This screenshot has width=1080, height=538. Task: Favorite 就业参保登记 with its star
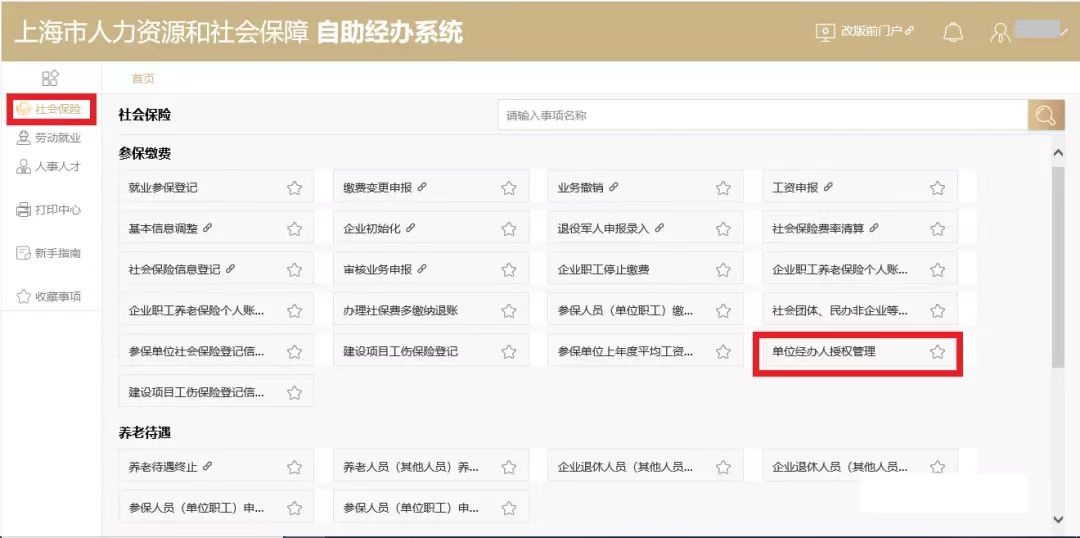[294, 188]
